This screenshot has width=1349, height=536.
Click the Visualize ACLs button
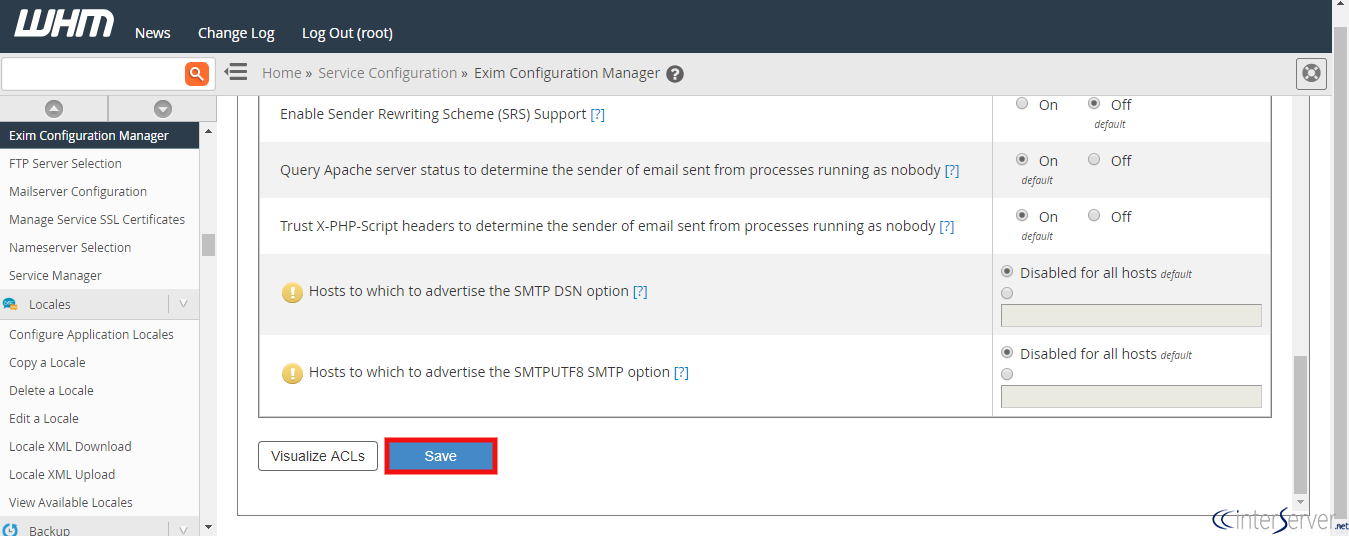318,456
